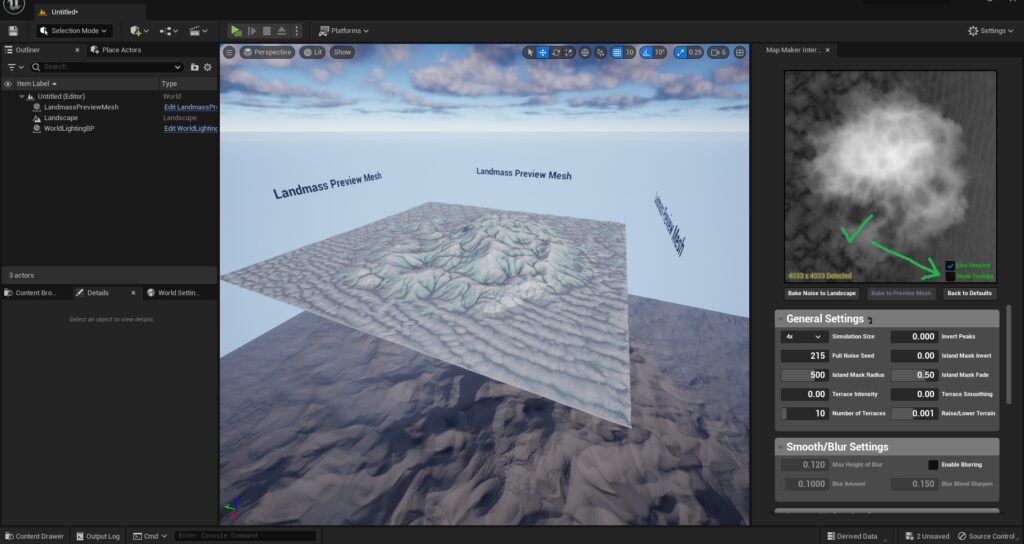The height and width of the screenshot is (544, 1024).
Task: Click the camera speed icon showing 6
Action: pos(718,52)
